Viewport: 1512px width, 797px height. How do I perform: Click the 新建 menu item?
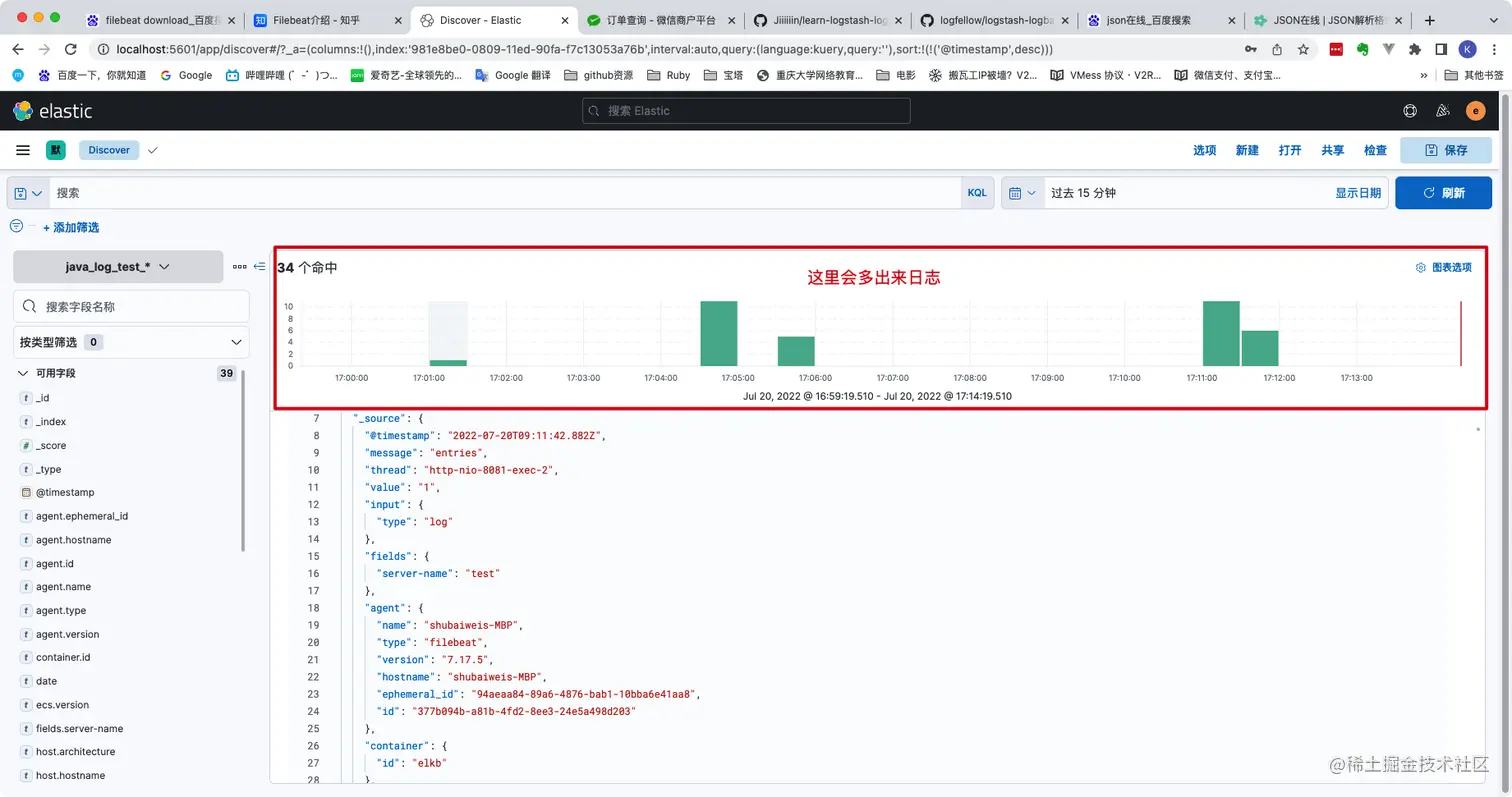(1247, 150)
